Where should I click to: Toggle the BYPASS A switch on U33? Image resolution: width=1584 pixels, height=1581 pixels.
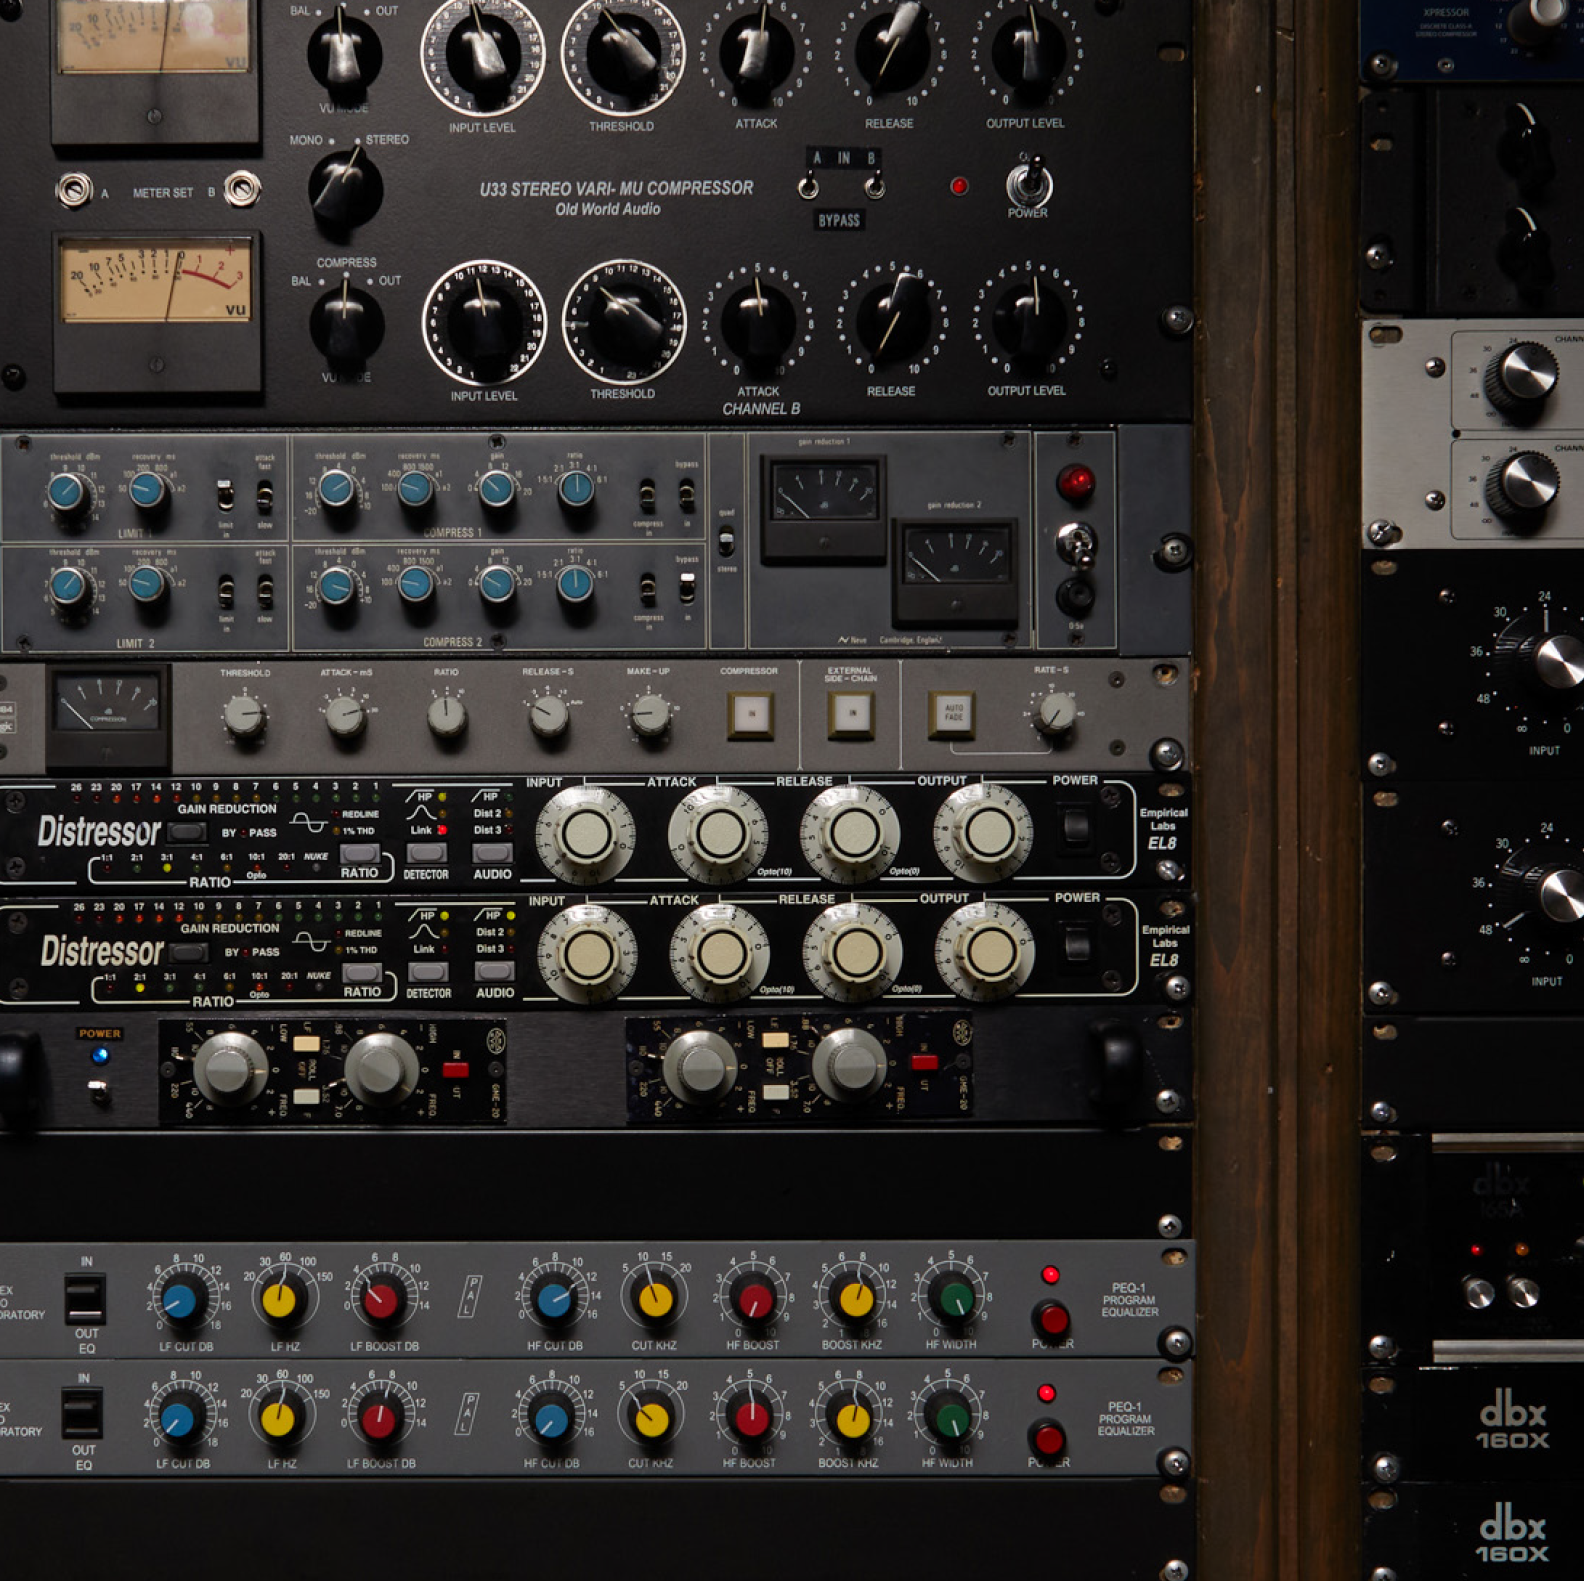[x=808, y=187]
